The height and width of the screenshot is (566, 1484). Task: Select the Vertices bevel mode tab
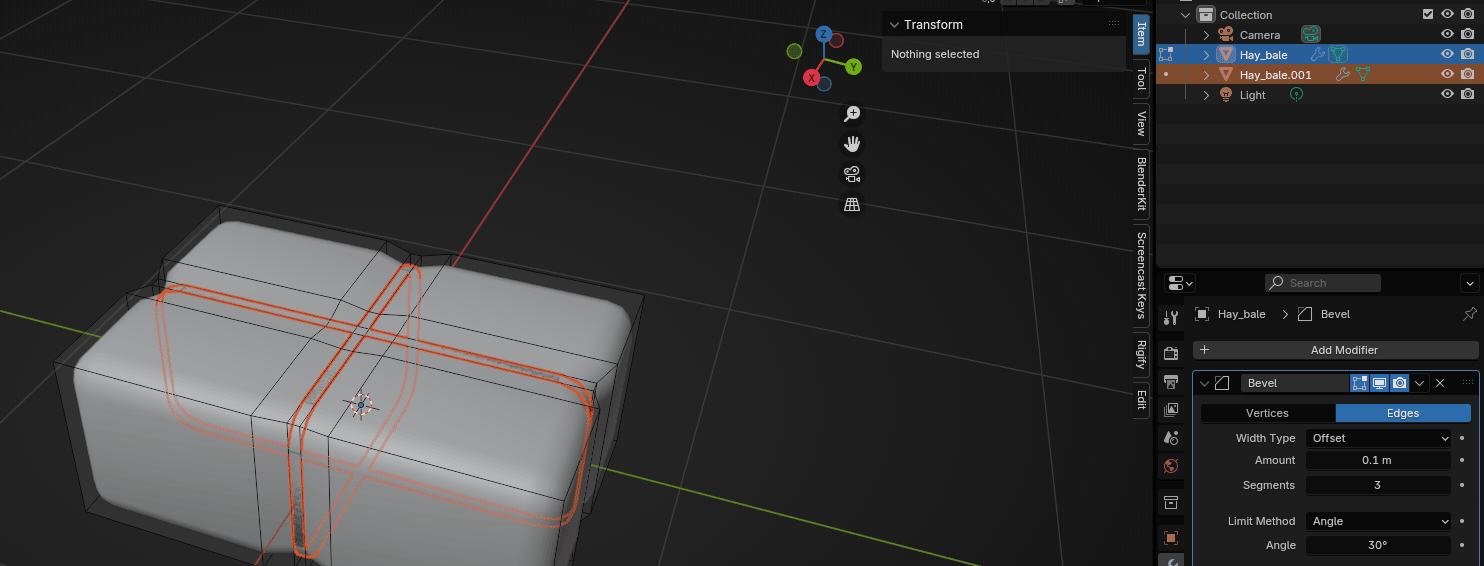[1267, 413]
